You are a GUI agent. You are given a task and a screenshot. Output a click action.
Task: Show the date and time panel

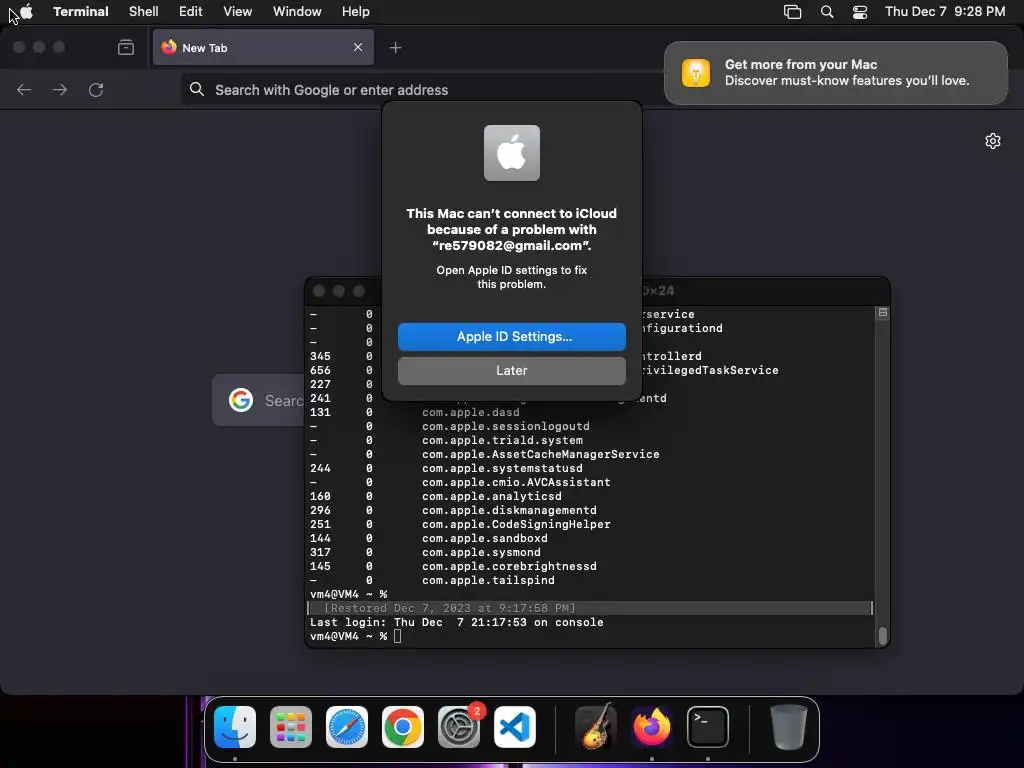point(945,12)
